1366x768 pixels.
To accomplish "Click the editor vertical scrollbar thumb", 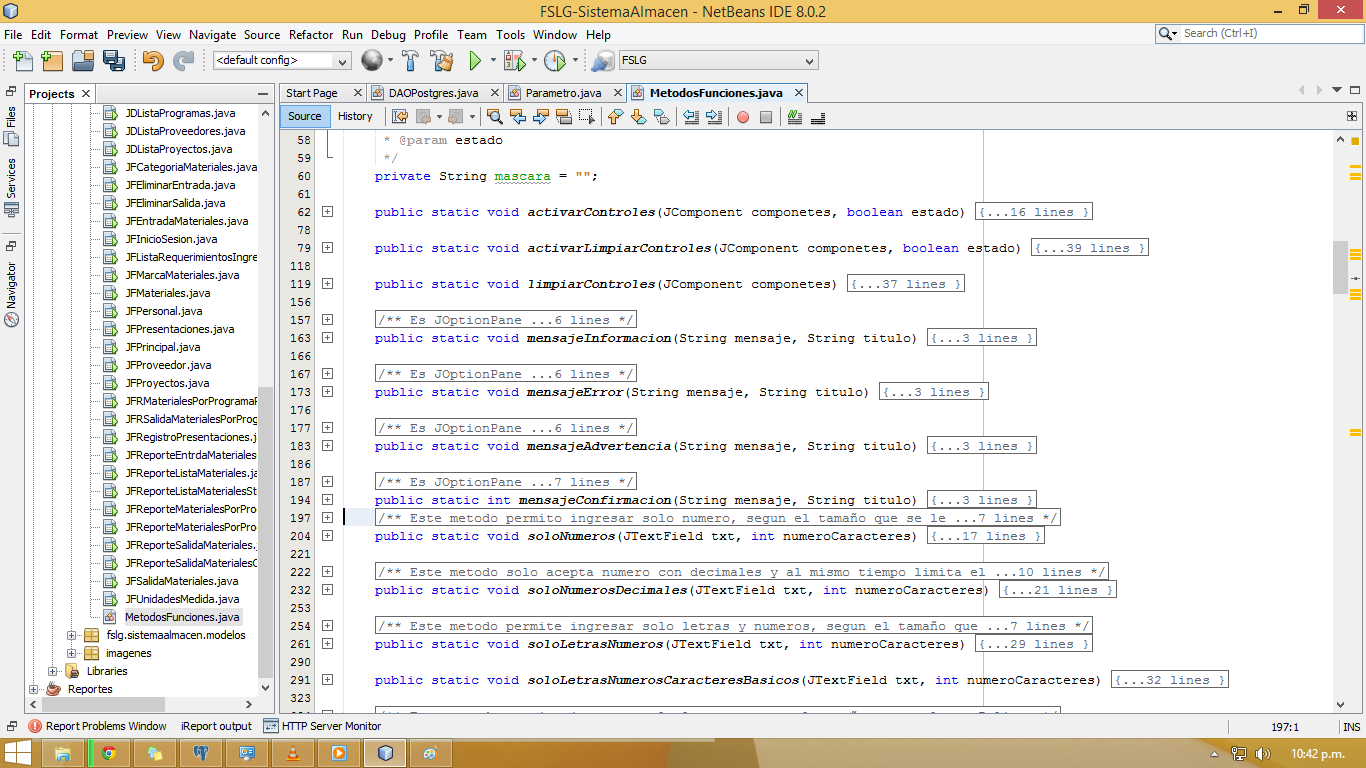I will (1340, 267).
